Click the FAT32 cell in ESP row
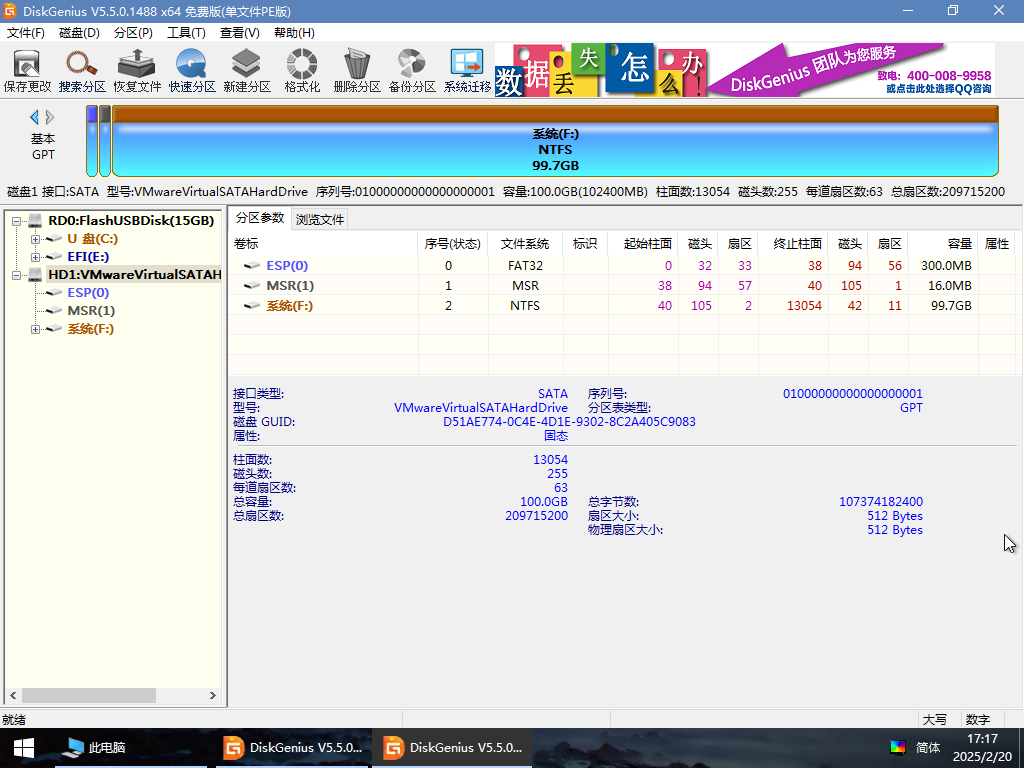The height and width of the screenshot is (768, 1024). click(x=525, y=266)
